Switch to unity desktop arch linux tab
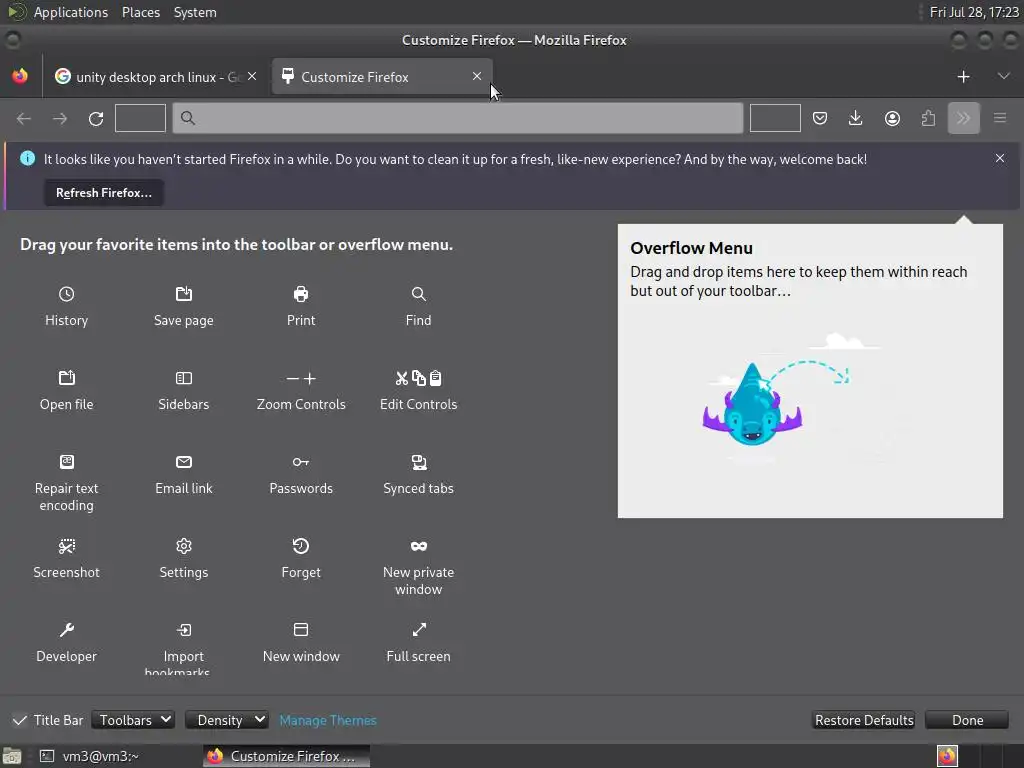The image size is (1024, 768). [x=155, y=77]
